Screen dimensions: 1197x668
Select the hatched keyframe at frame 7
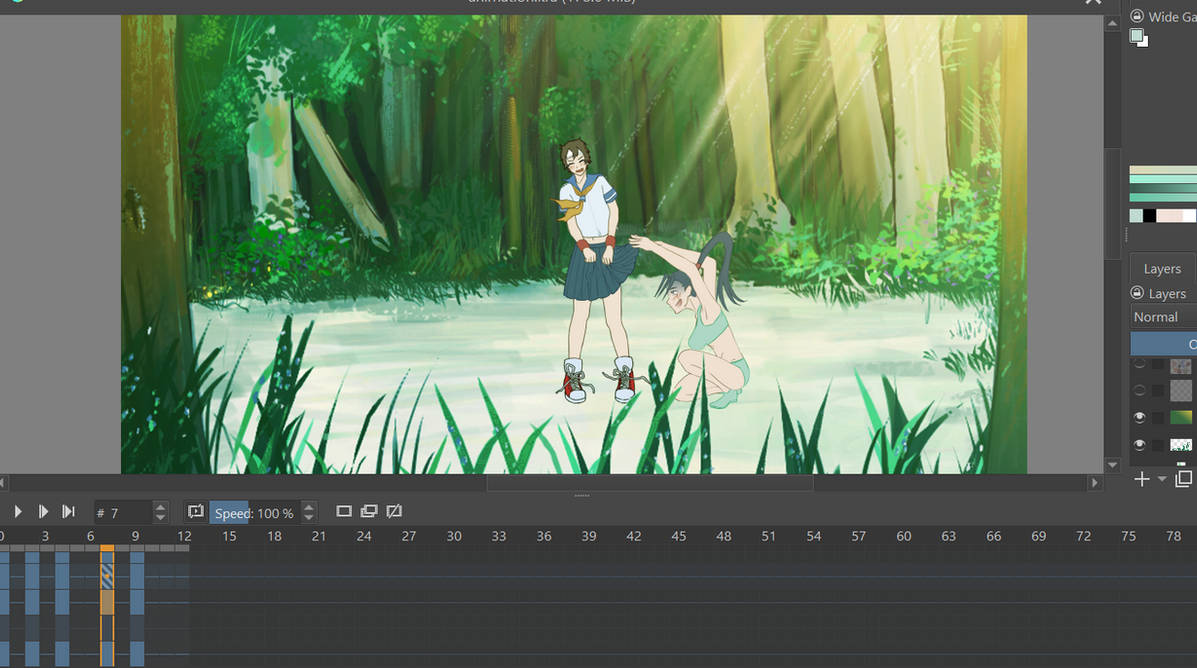pyautogui.click(x=107, y=576)
